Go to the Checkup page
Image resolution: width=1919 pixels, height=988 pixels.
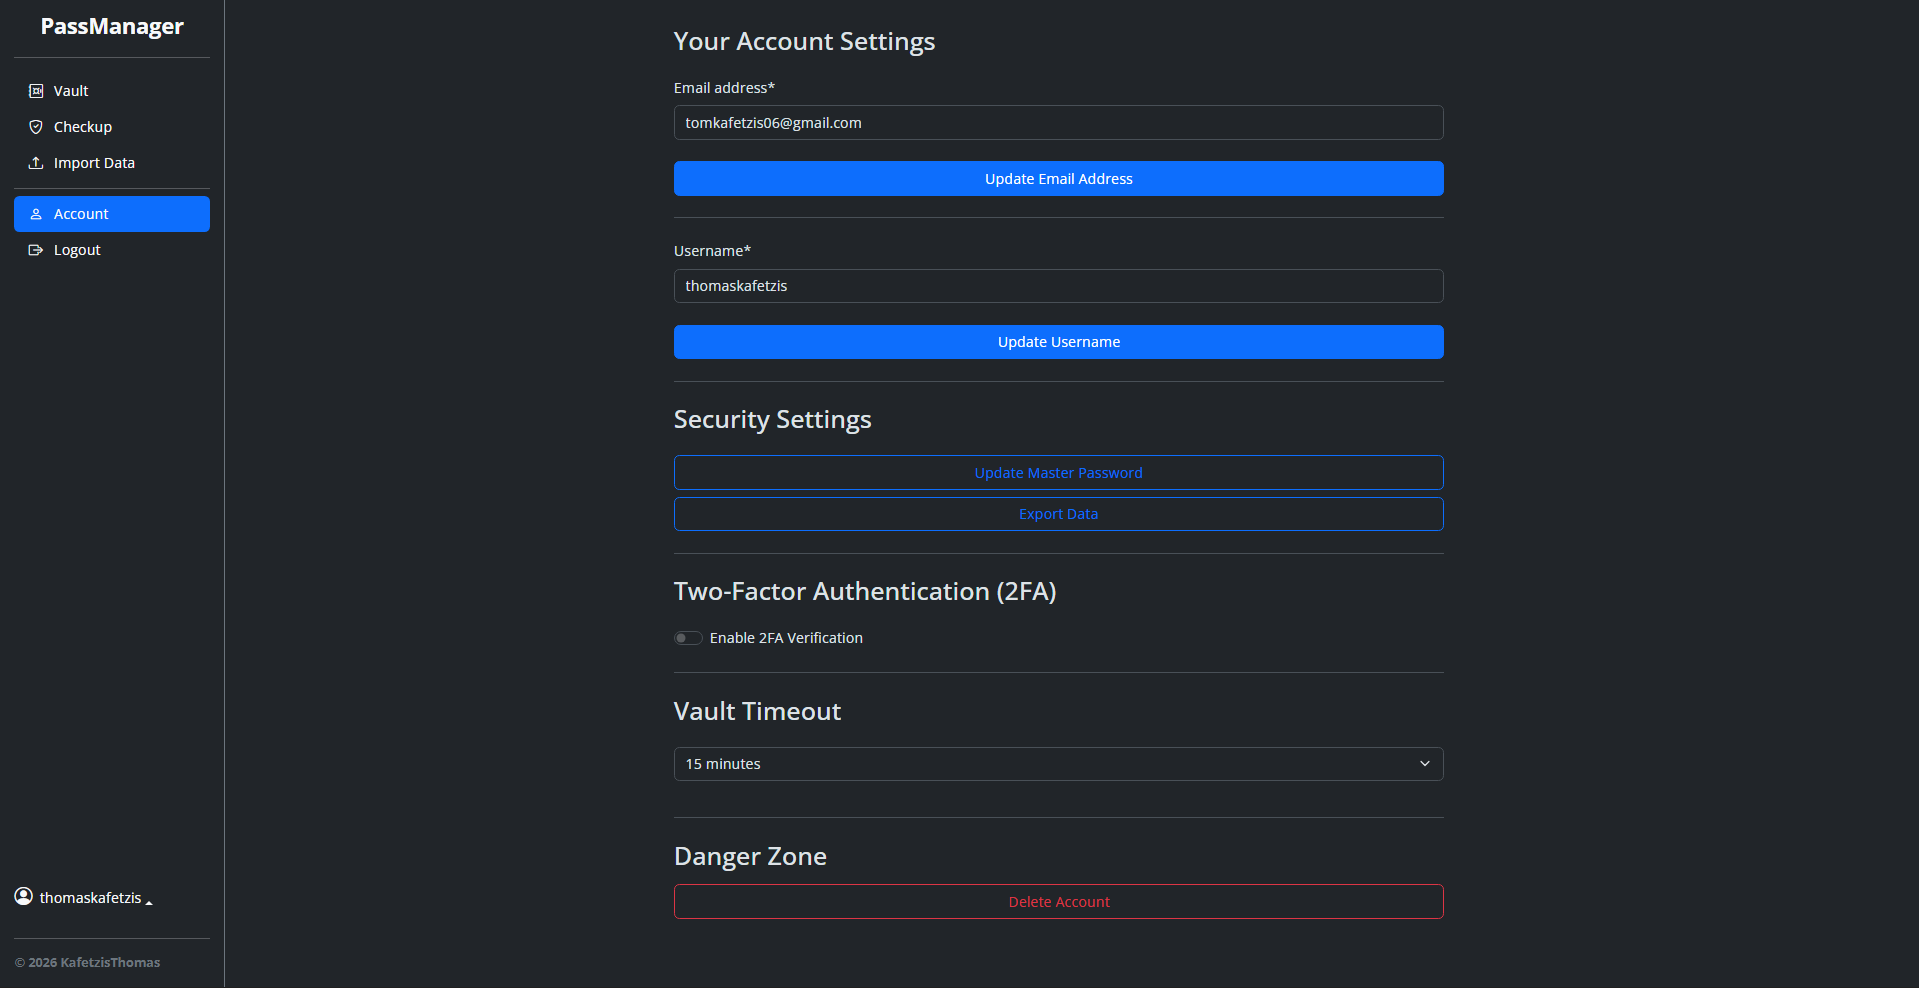112,127
